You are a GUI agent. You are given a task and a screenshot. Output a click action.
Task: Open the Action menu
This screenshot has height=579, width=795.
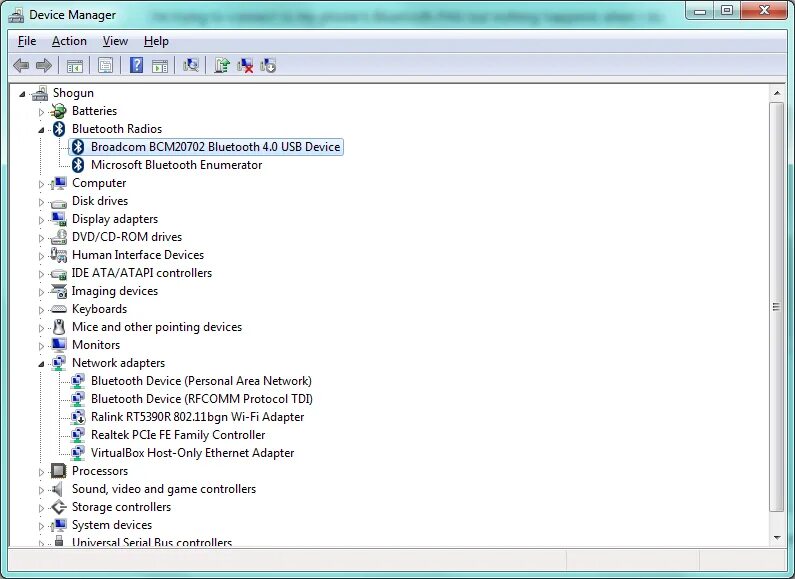(x=69, y=41)
